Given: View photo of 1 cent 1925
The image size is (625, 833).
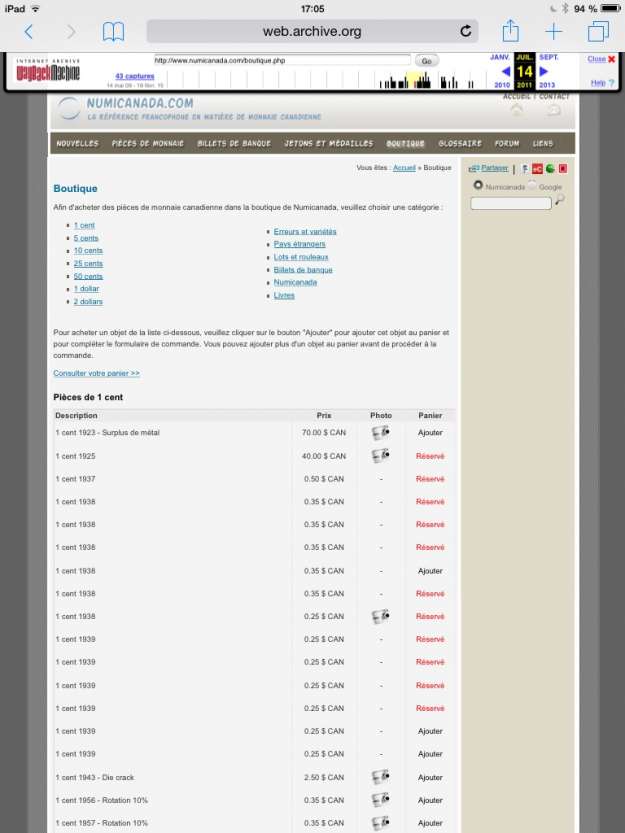Looking at the screenshot, I should click(x=381, y=456).
